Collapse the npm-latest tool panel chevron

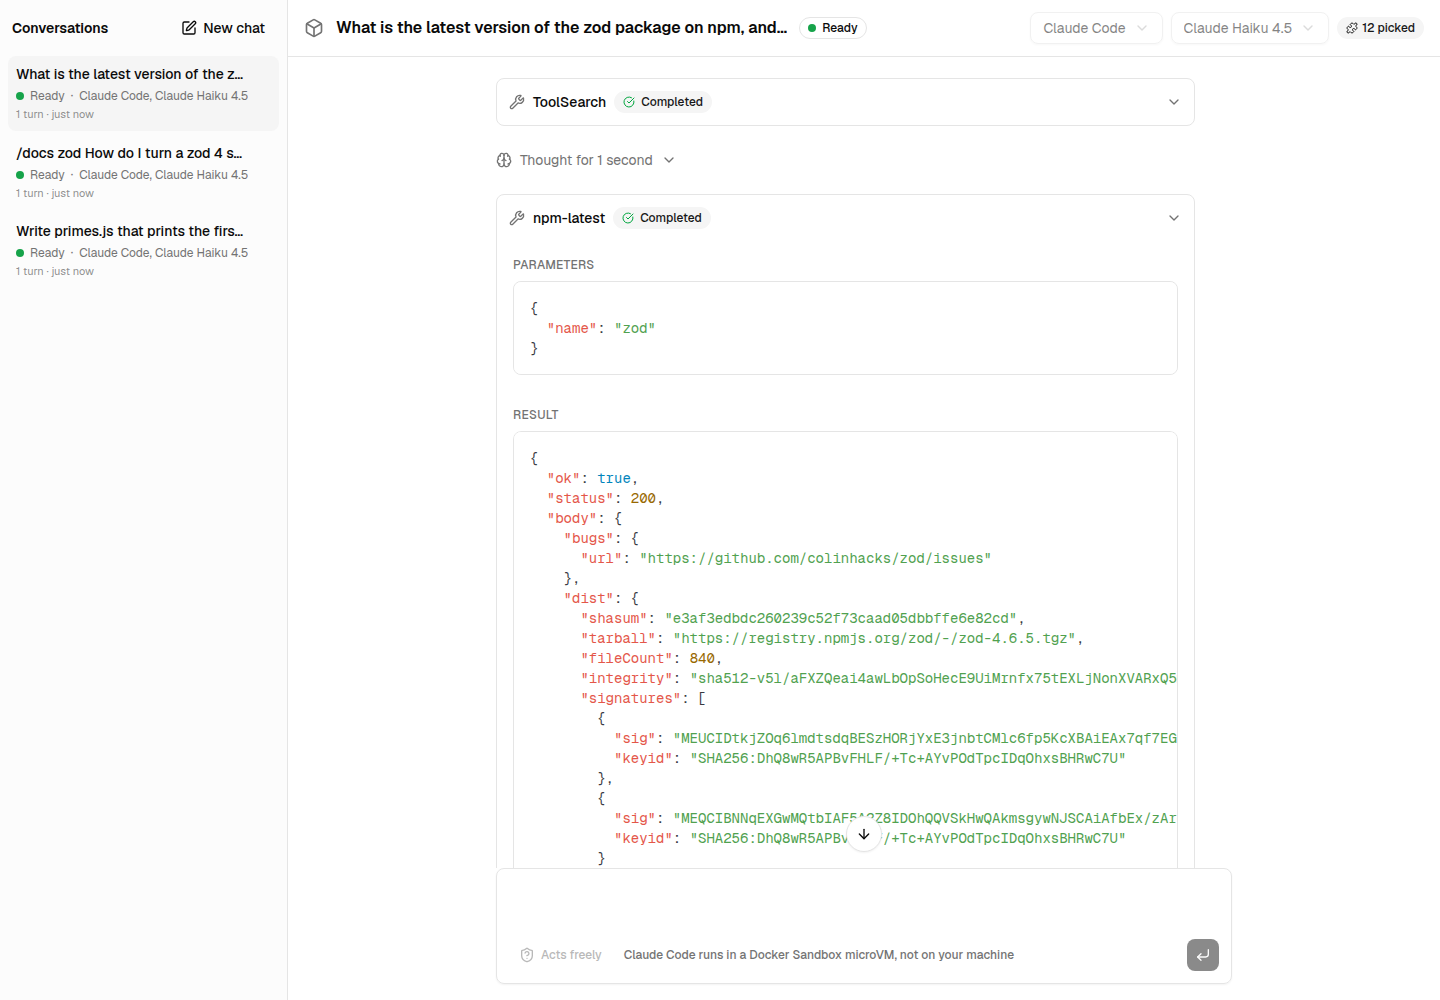pos(1174,218)
